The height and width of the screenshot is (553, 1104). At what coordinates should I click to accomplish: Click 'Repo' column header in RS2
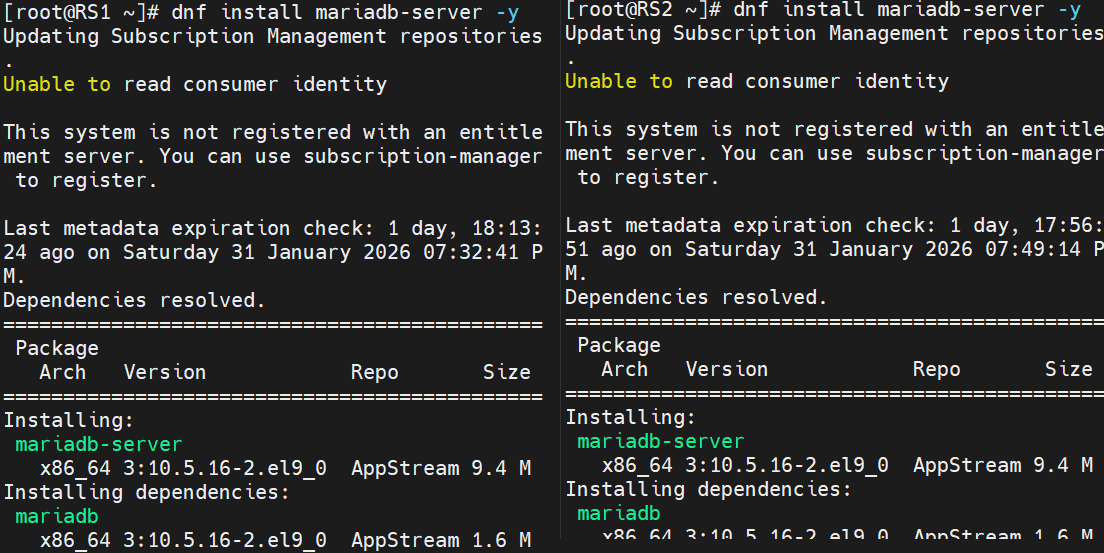pyautogui.click(x=936, y=368)
